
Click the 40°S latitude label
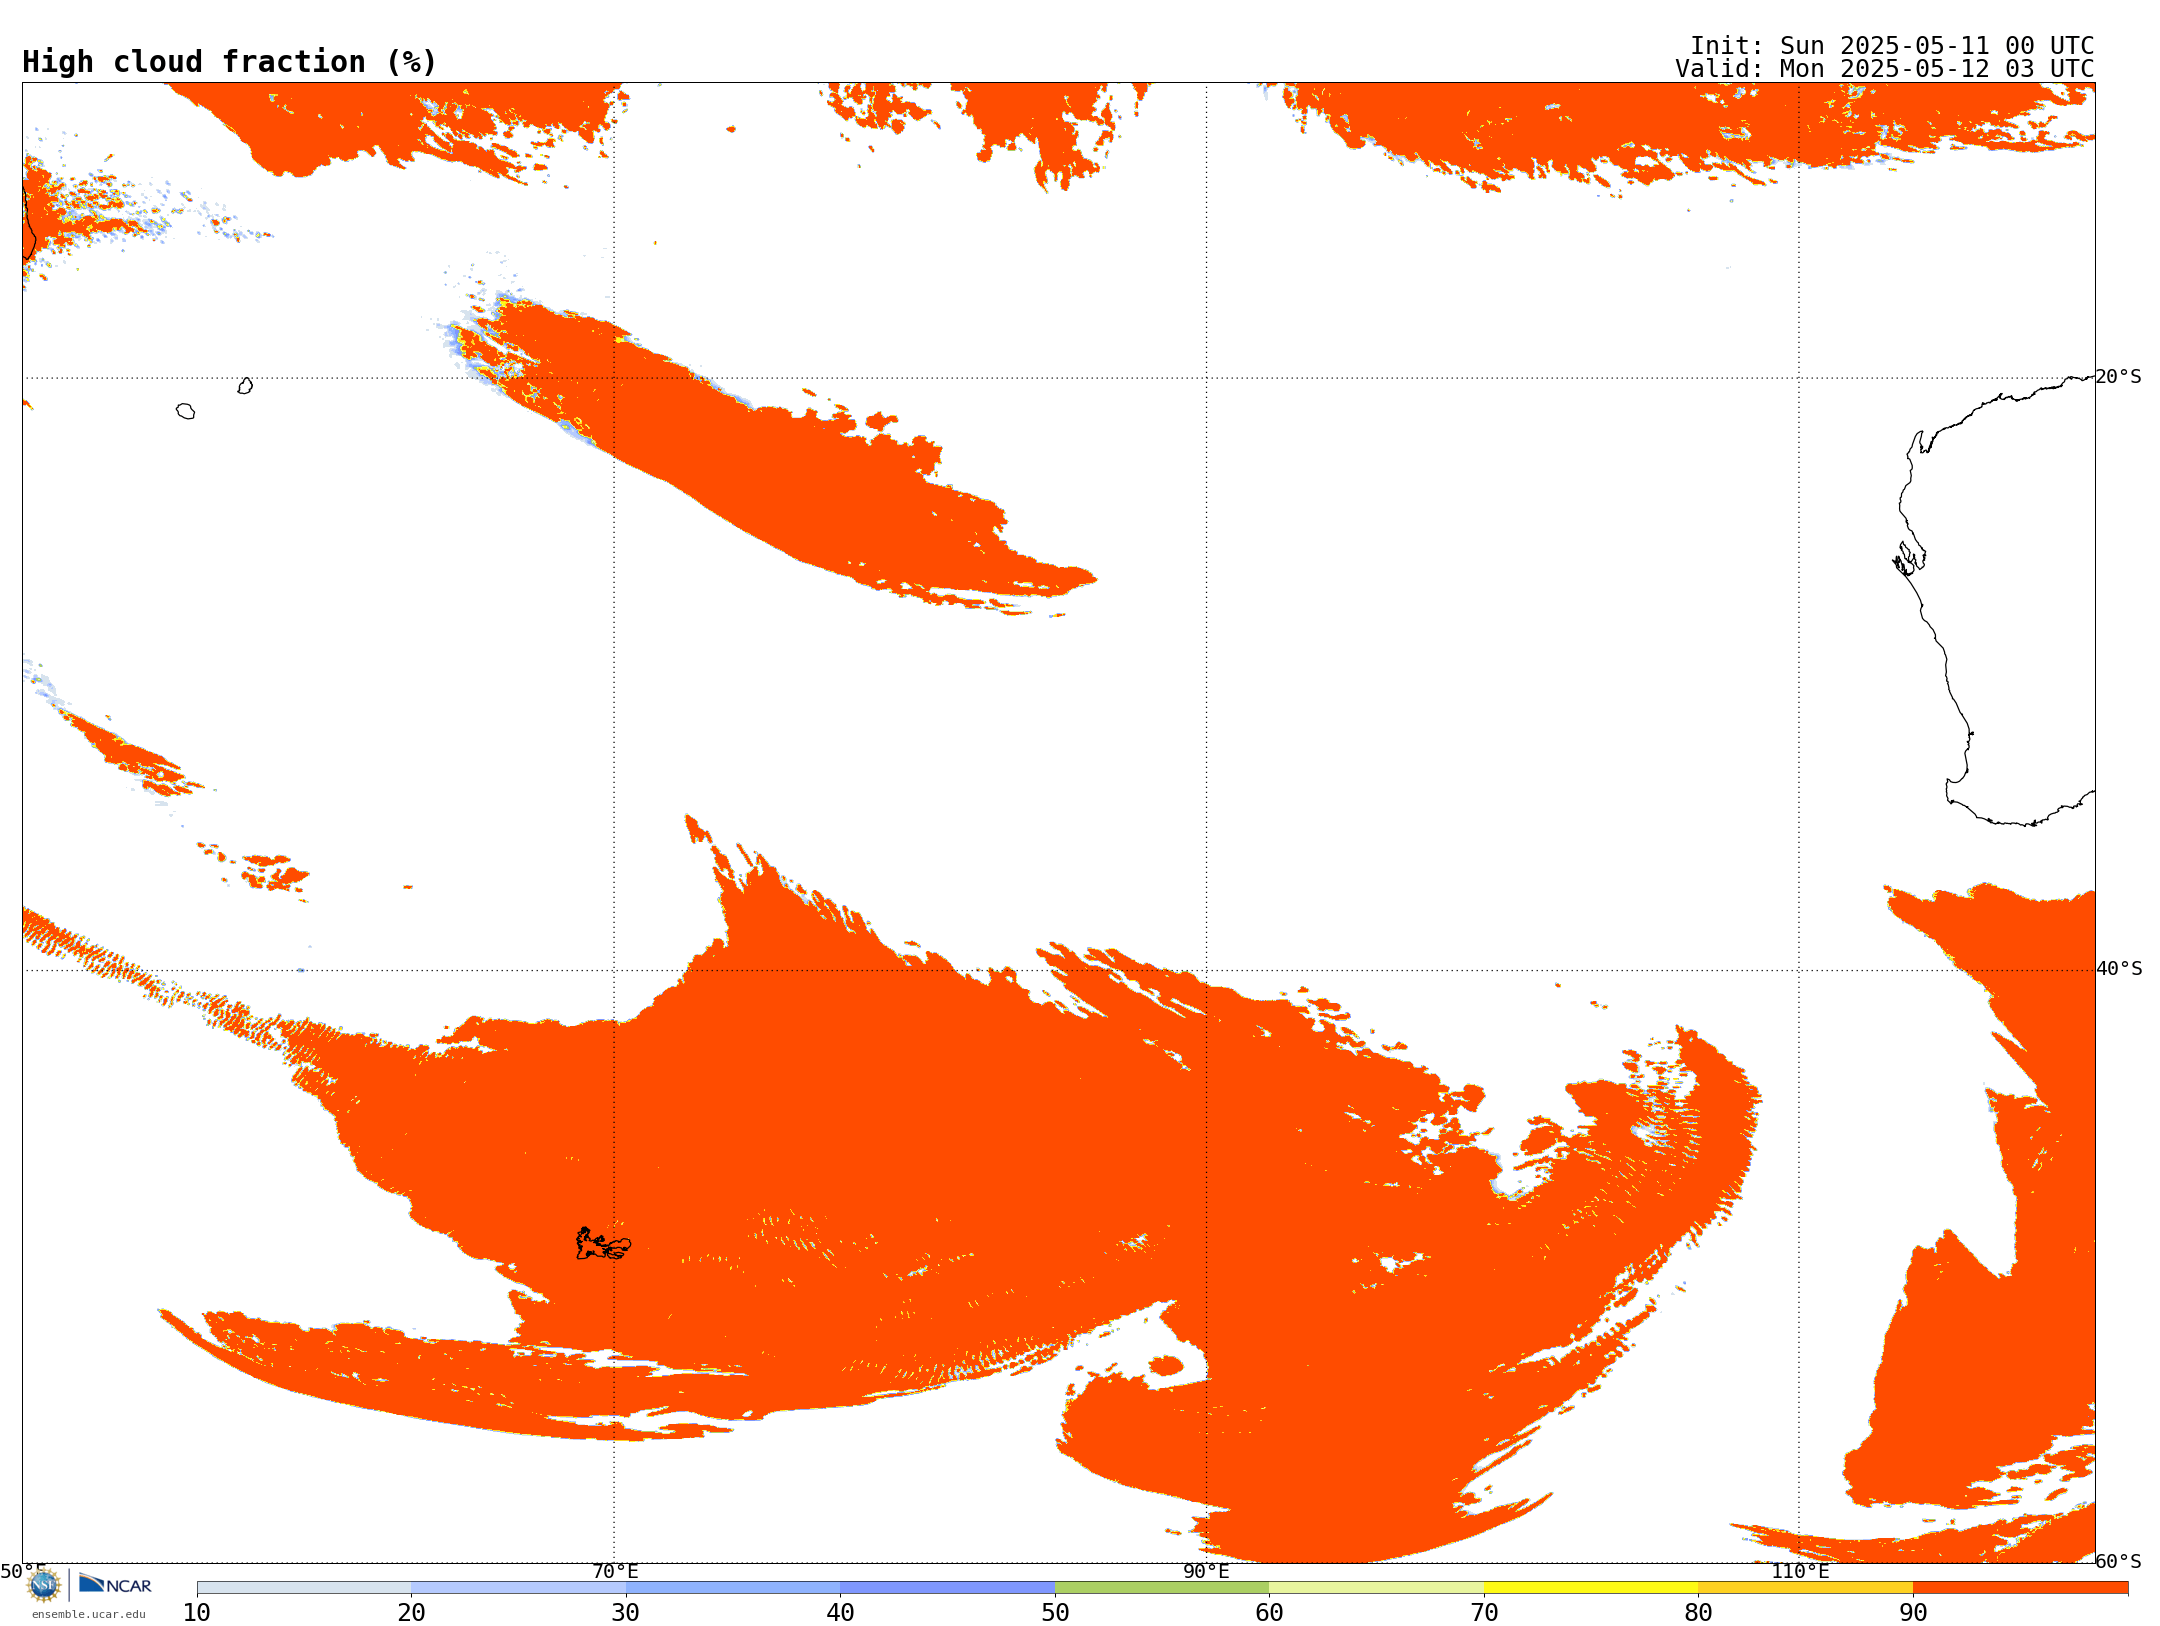tap(2119, 969)
